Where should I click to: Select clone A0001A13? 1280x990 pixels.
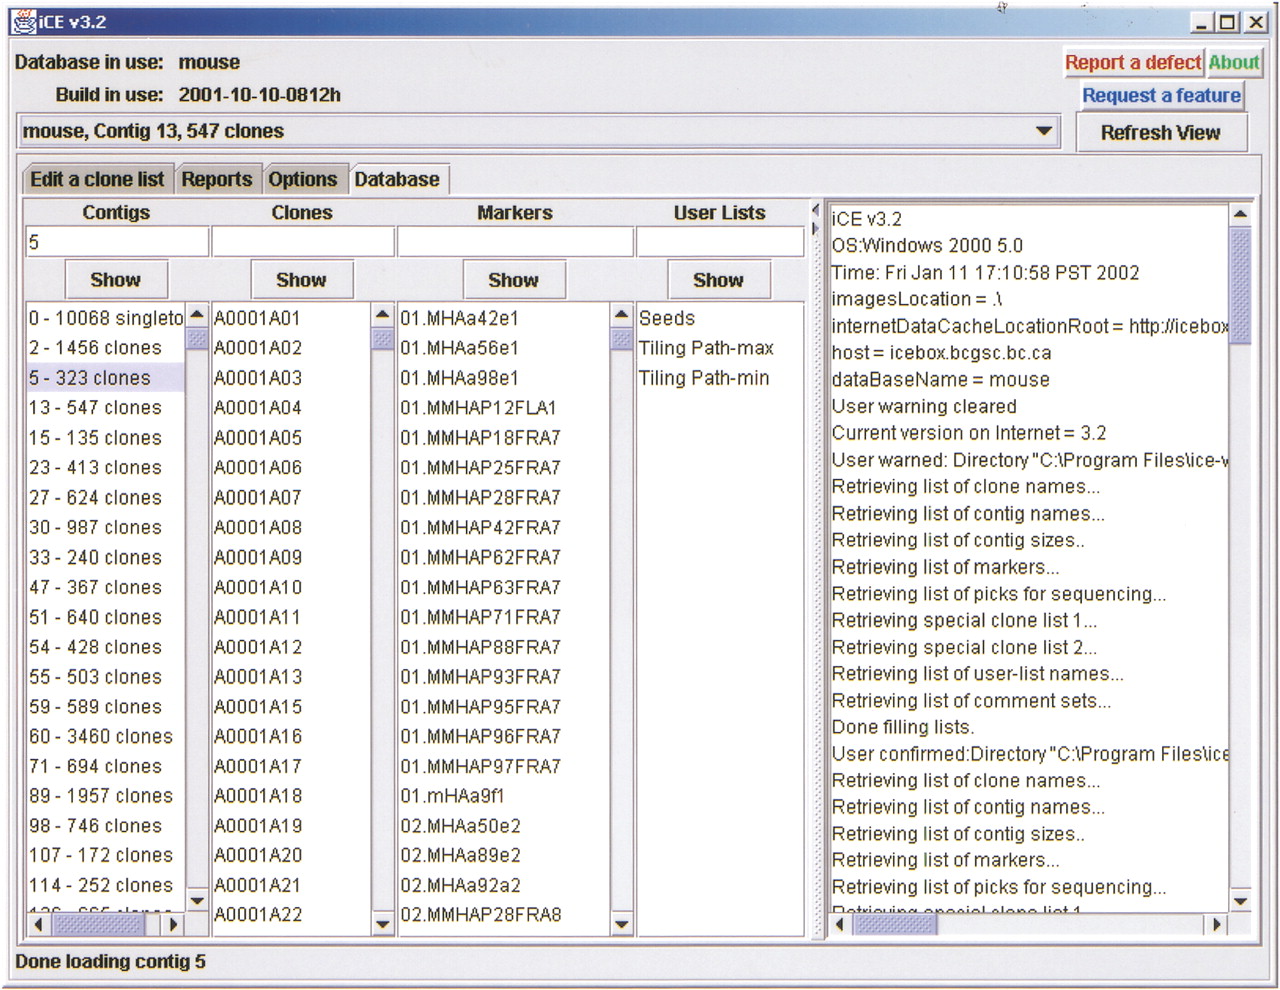click(291, 677)
